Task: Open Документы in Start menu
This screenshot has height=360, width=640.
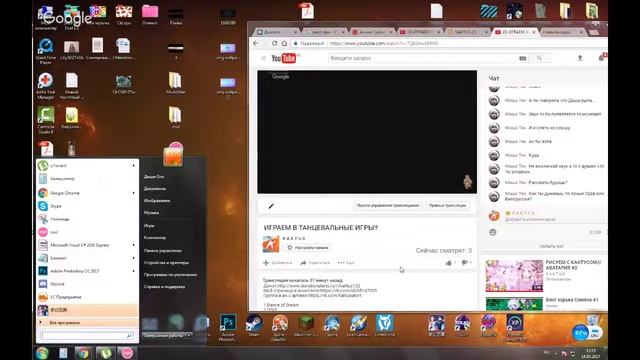Action: coord(155,189)
